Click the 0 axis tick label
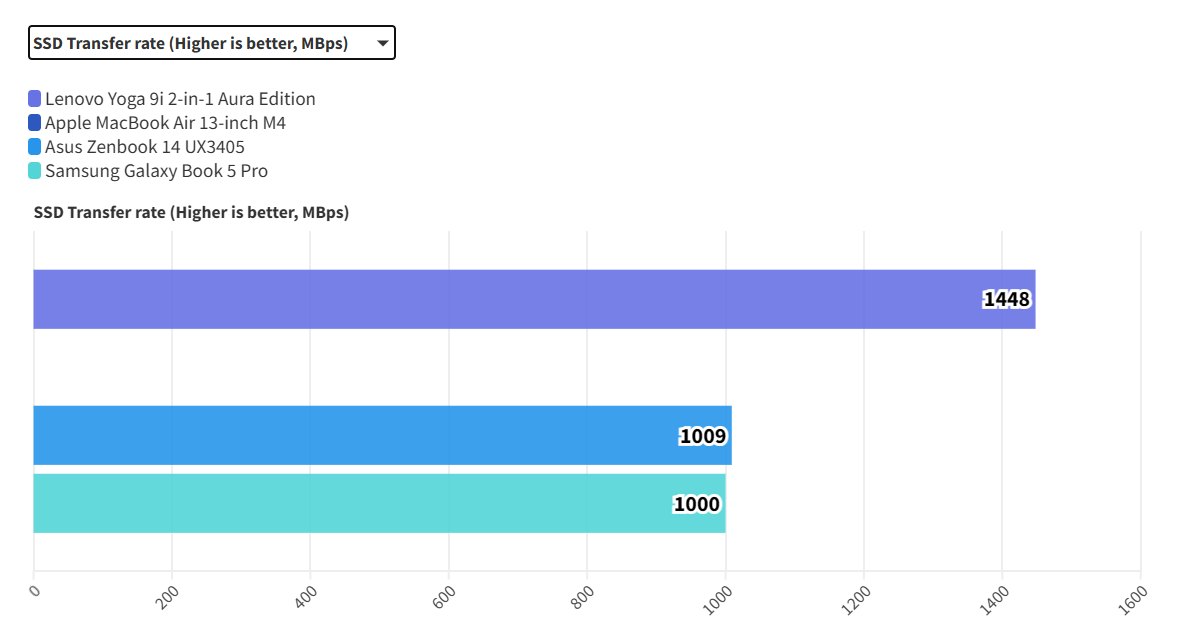The width and height of the screenshot is (1177, 631). click(34, 591)
